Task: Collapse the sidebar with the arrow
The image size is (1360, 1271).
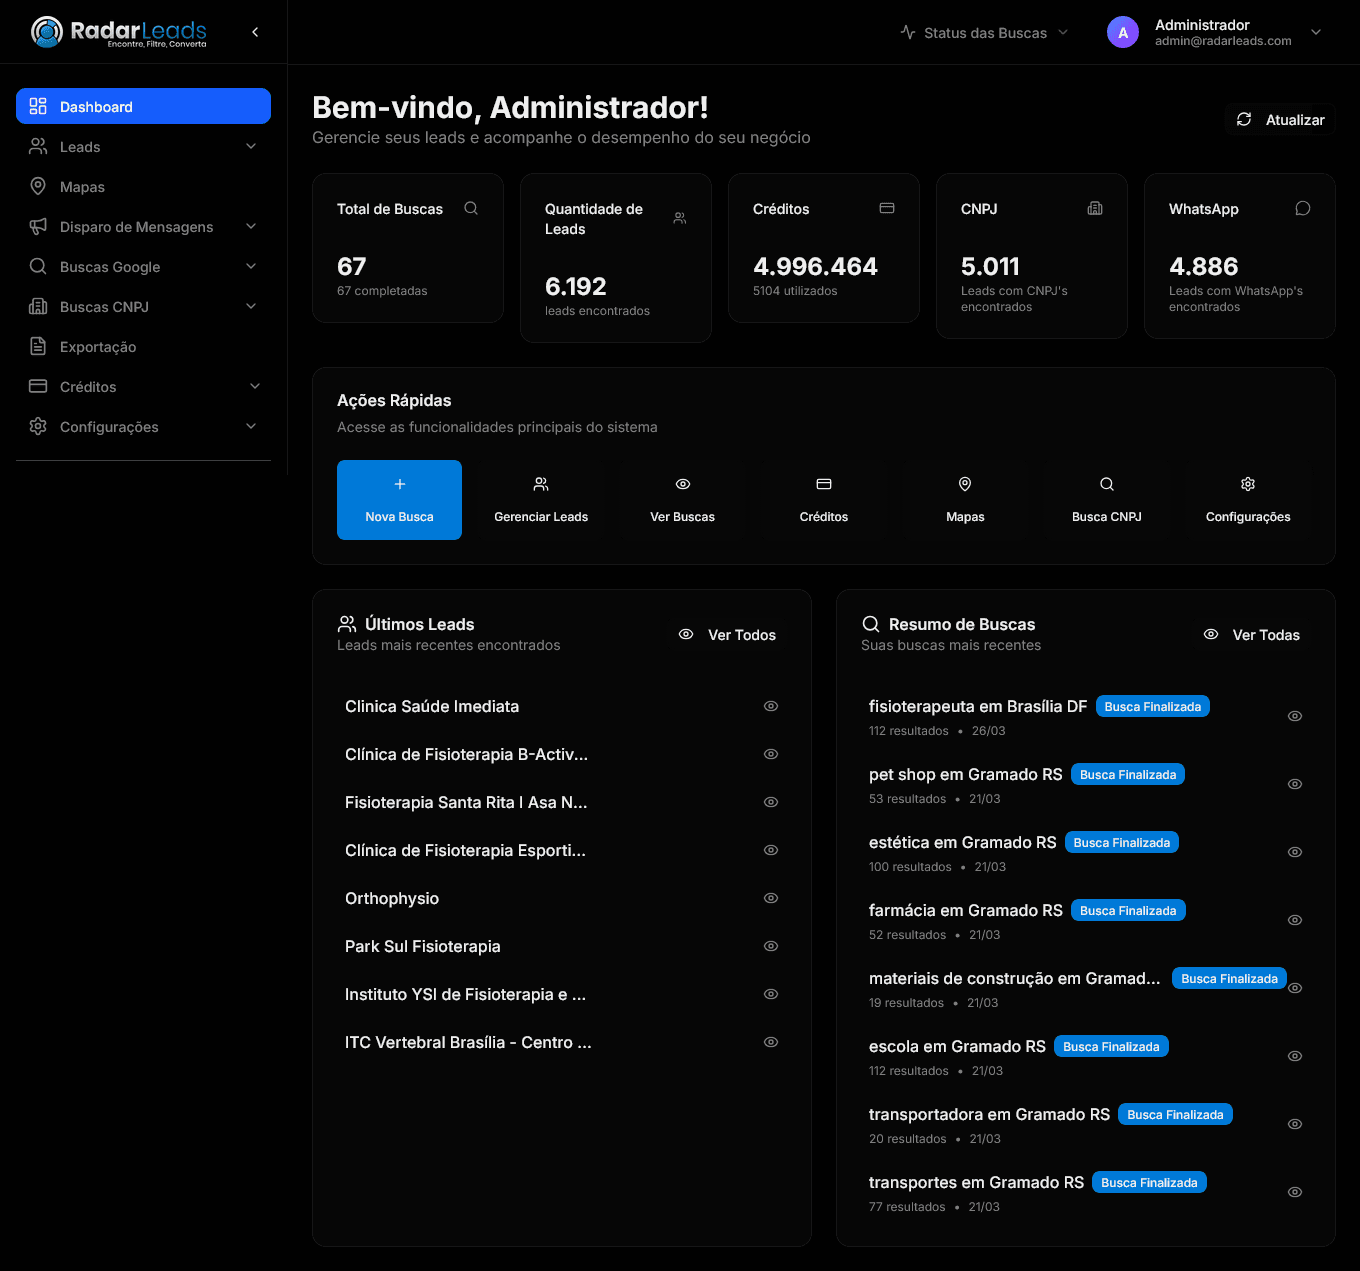Action: pyautogui.click(x=255, y=32)
